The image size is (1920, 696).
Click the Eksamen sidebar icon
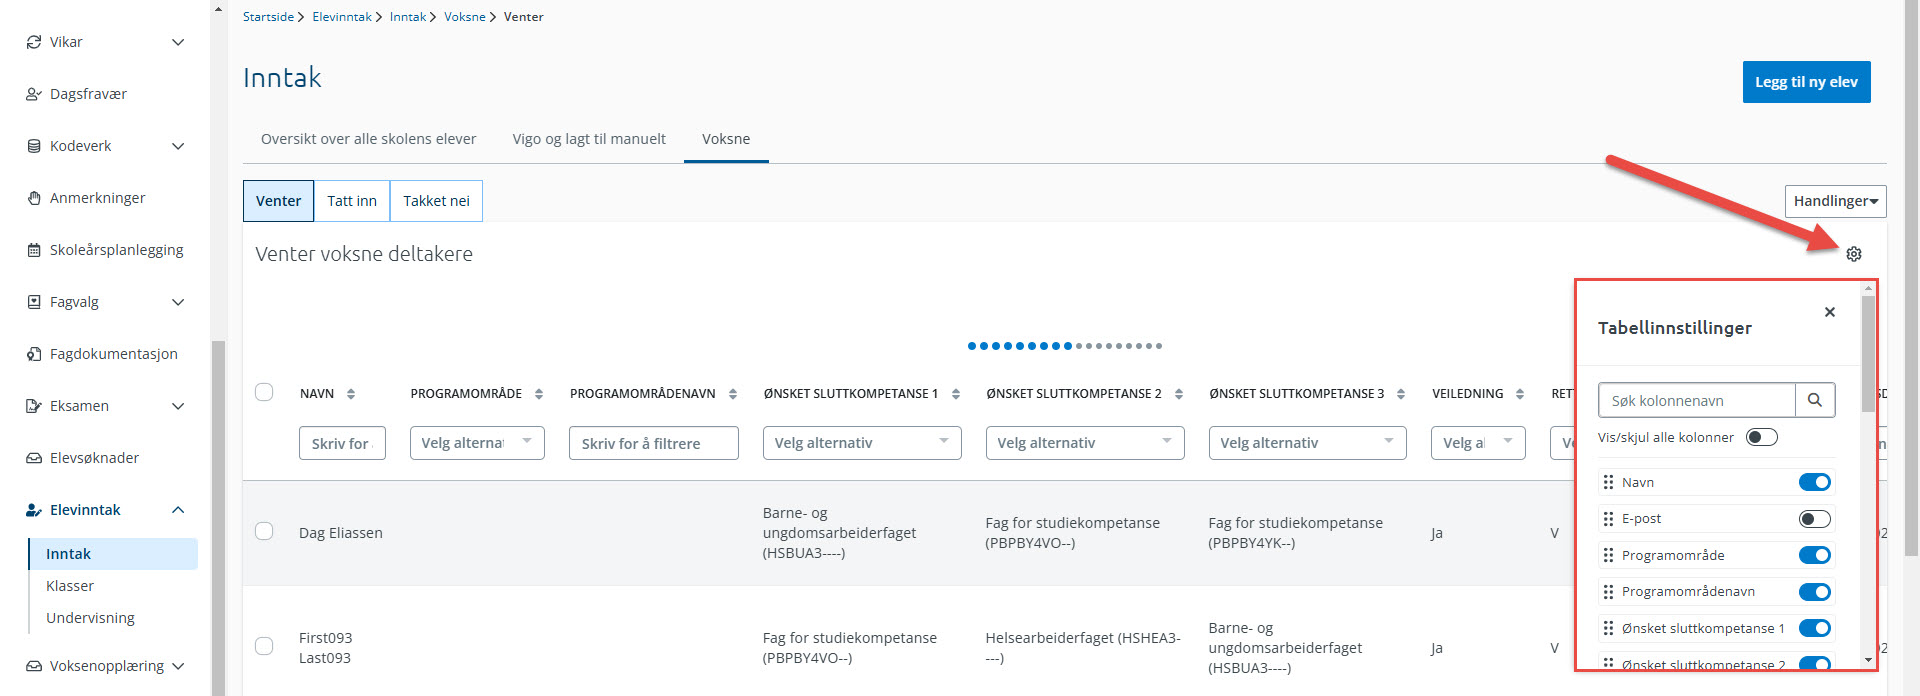click(x=34, y=406)
